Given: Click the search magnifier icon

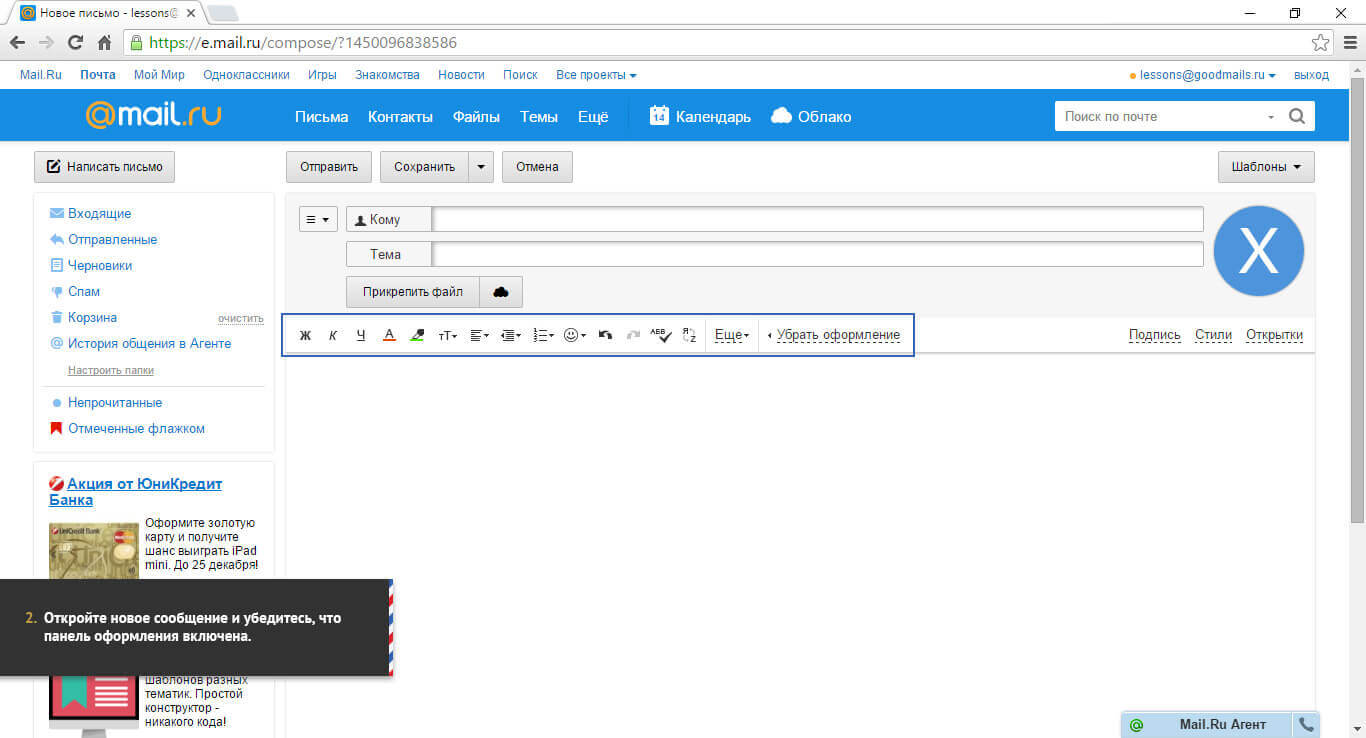Looking at the screenshot, I should [1297, 116].
